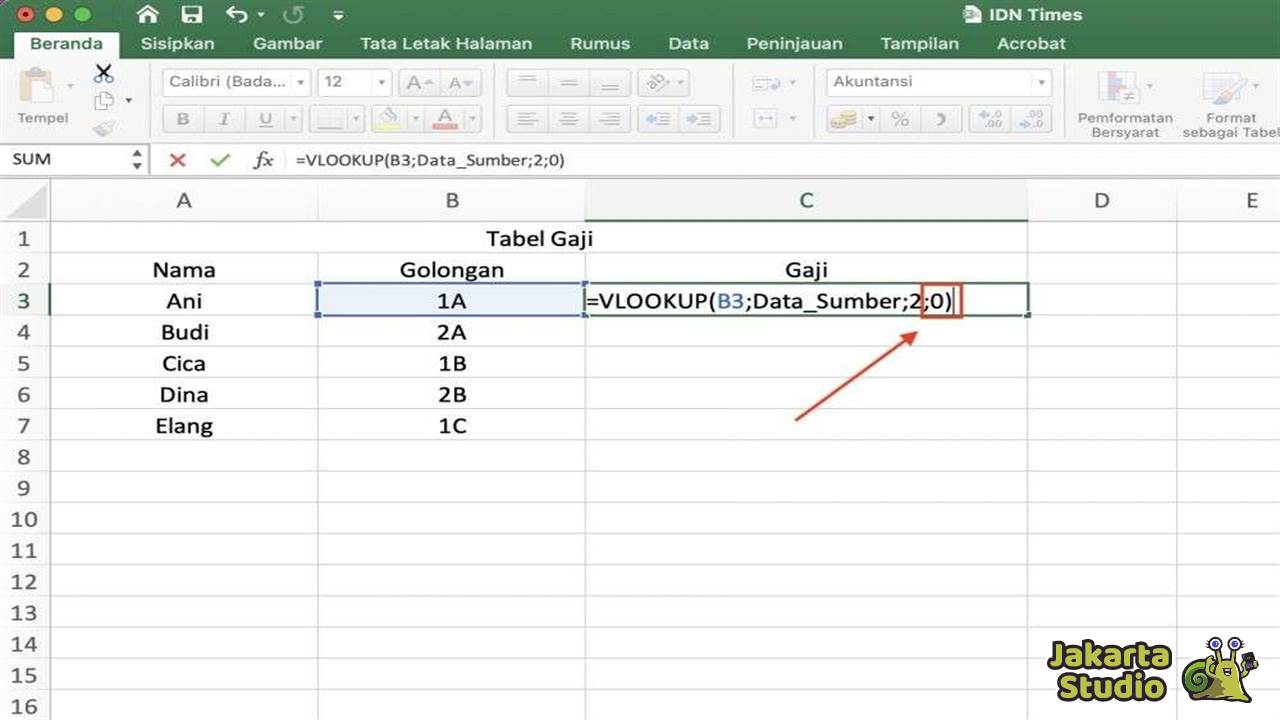Click the Cut (scissors) icon
This screenshot has height=720, width=1280.
[x=103, y=75]
